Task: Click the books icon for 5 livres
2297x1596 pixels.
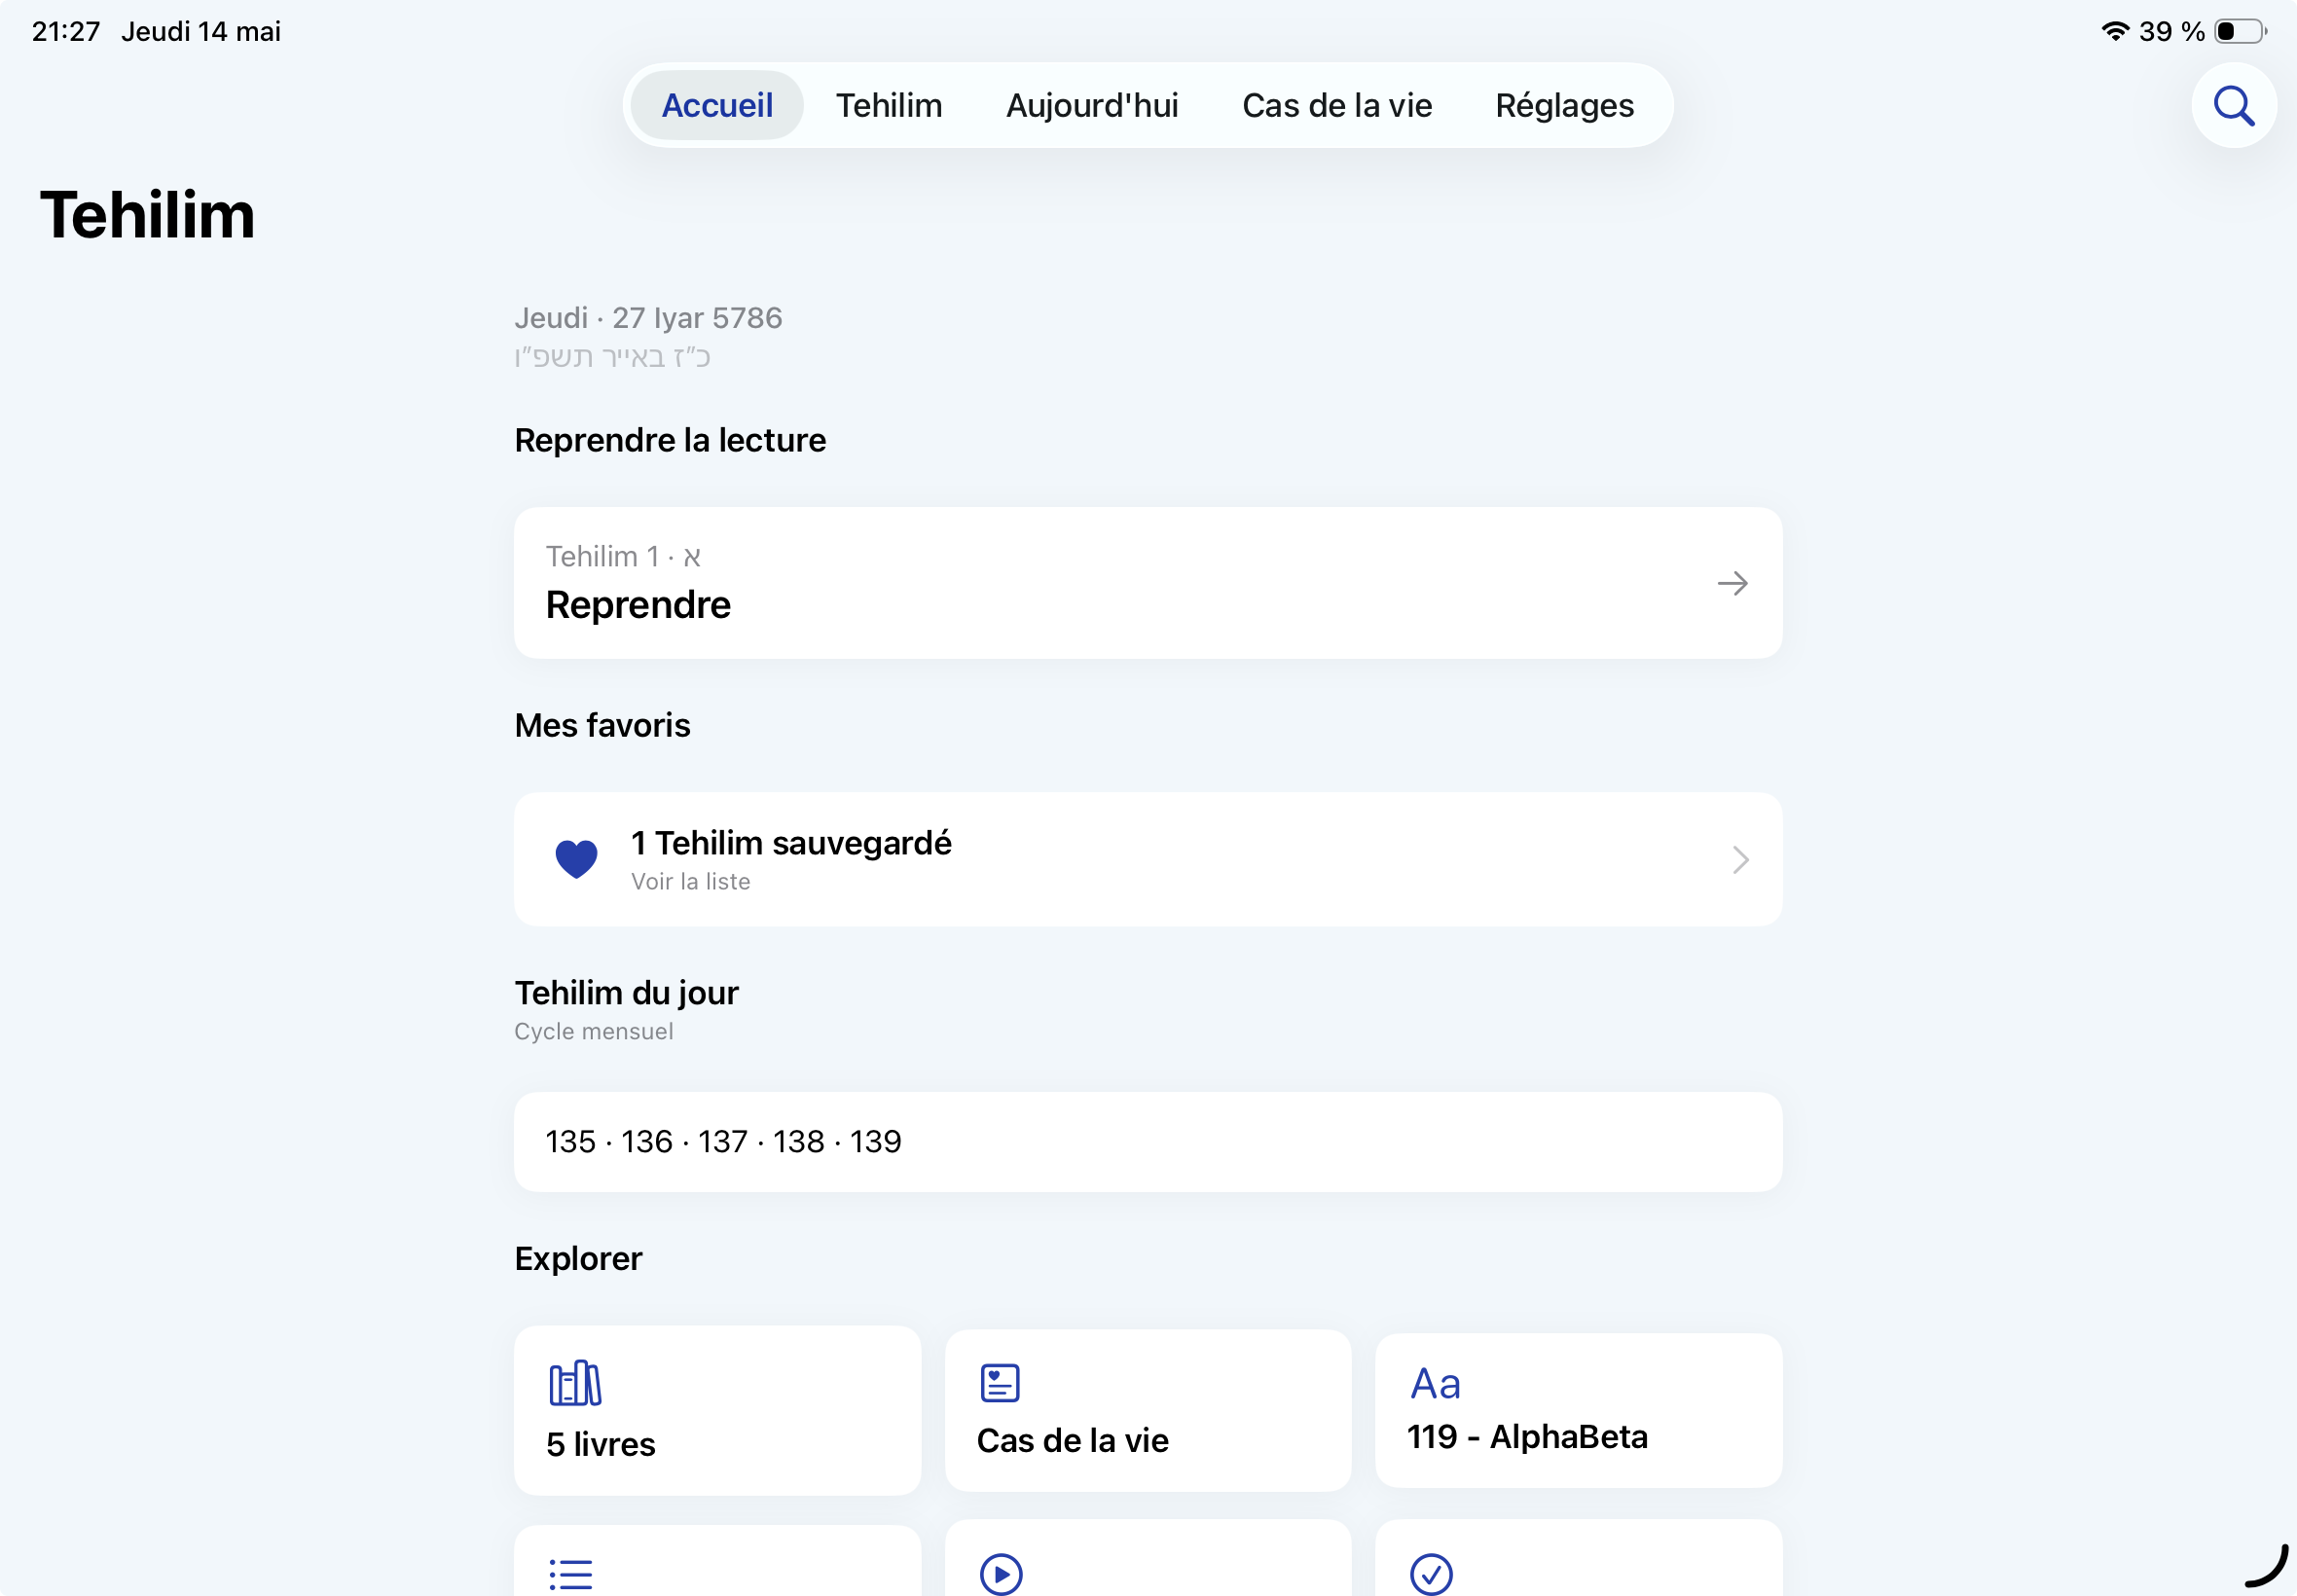Action: pos(575,1383)
